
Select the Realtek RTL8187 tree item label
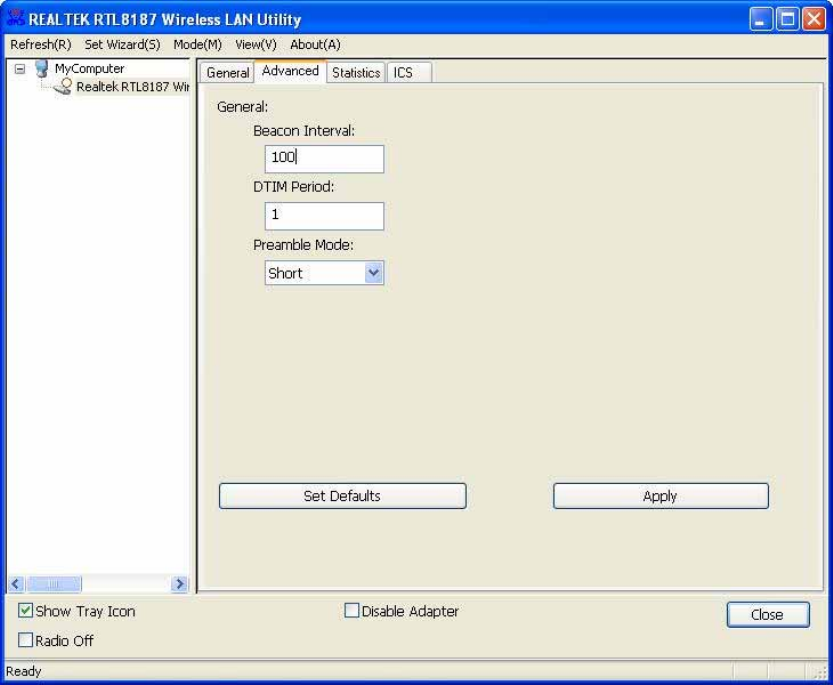(x=132, y=87)
